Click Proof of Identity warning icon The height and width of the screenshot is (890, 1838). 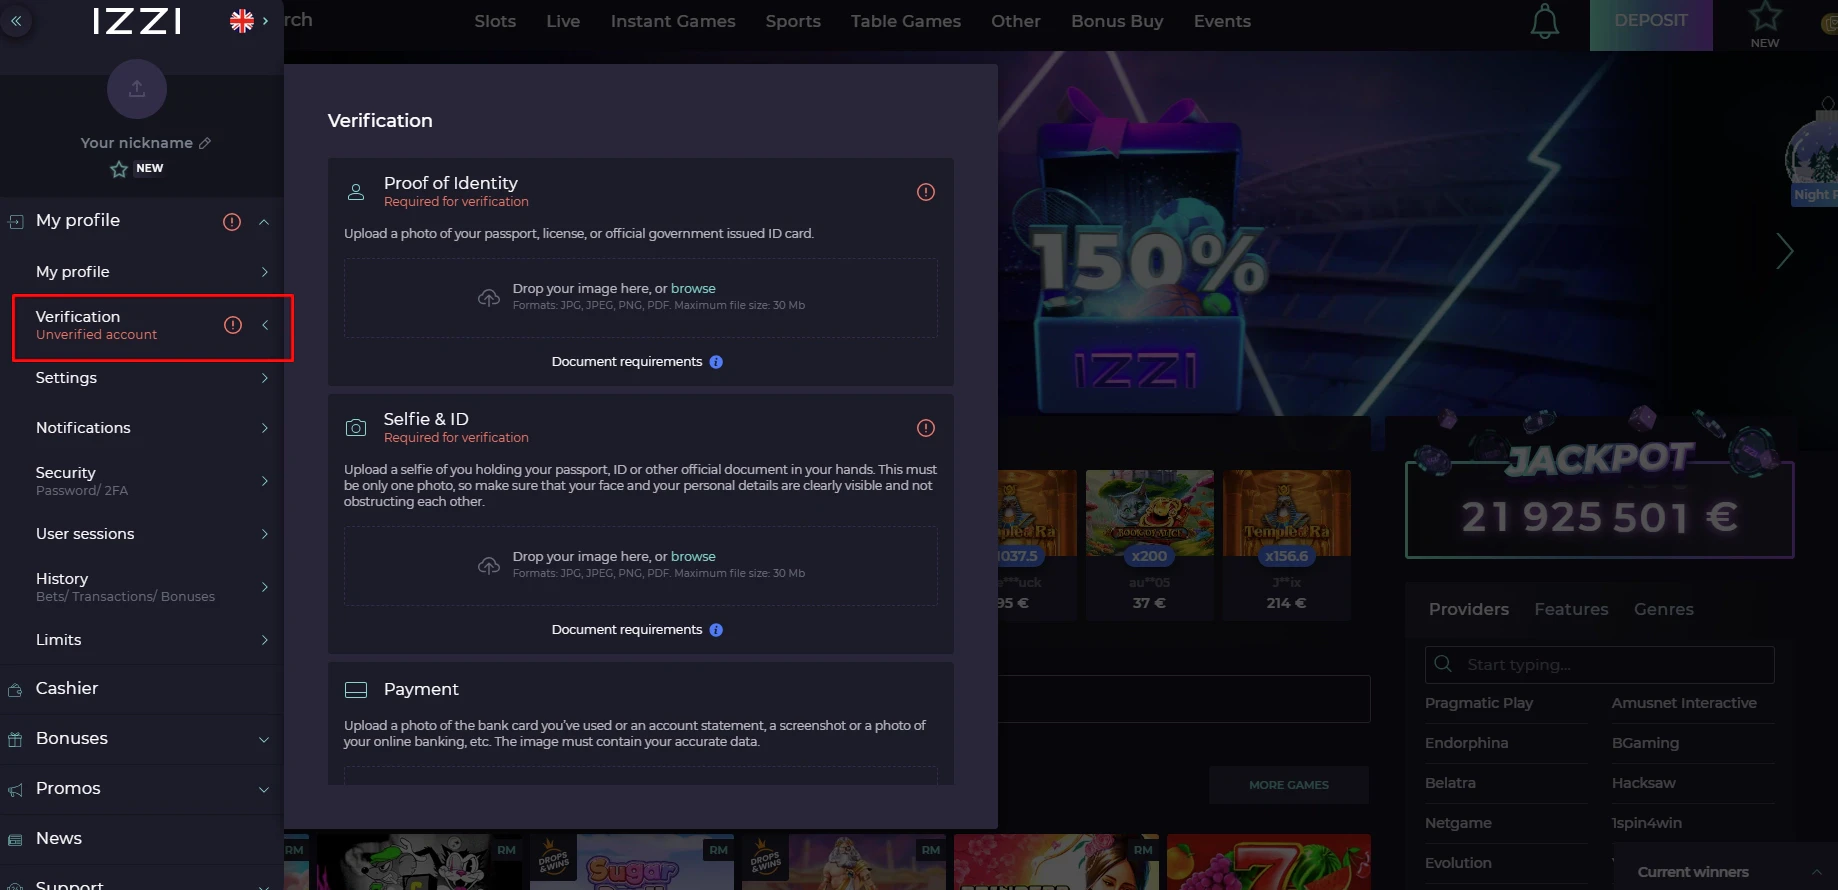point(926,192)
